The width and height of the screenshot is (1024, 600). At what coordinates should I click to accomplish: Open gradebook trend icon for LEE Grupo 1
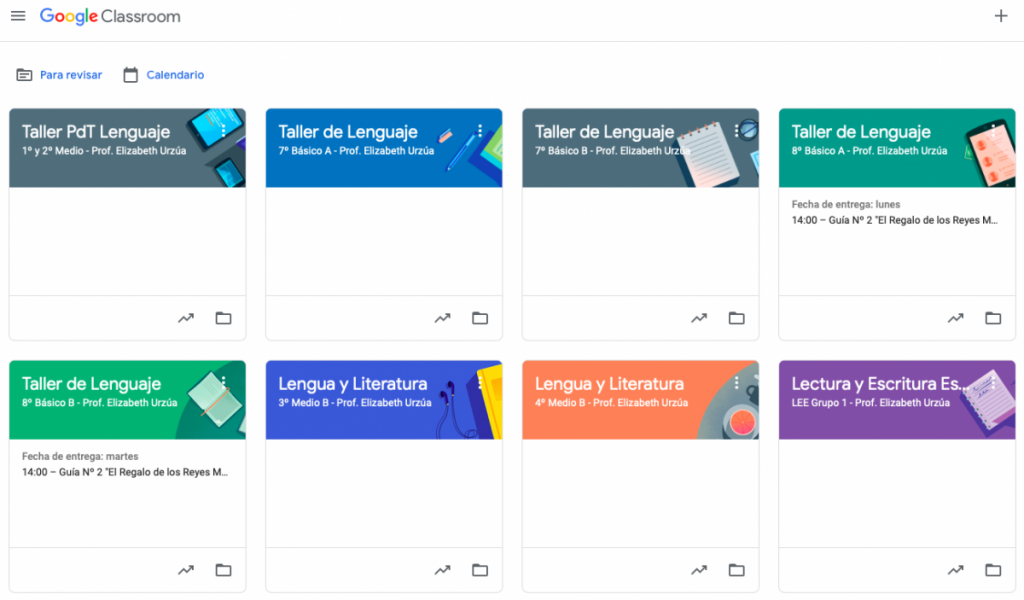(x=955, y=570)
